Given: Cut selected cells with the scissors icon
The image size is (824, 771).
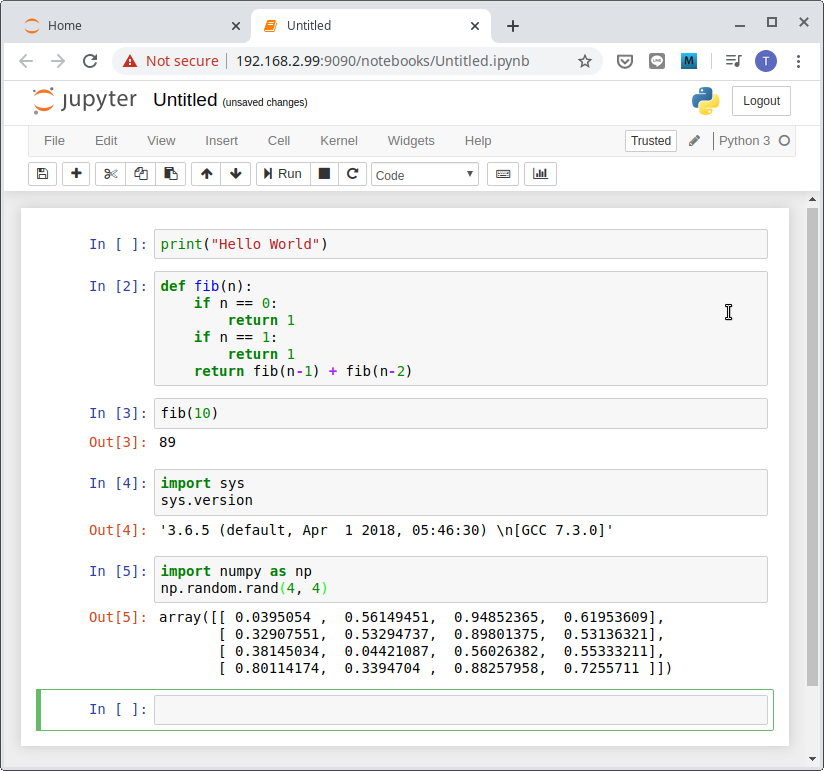Looking at the screenshot, I should [x=110, y=174].
